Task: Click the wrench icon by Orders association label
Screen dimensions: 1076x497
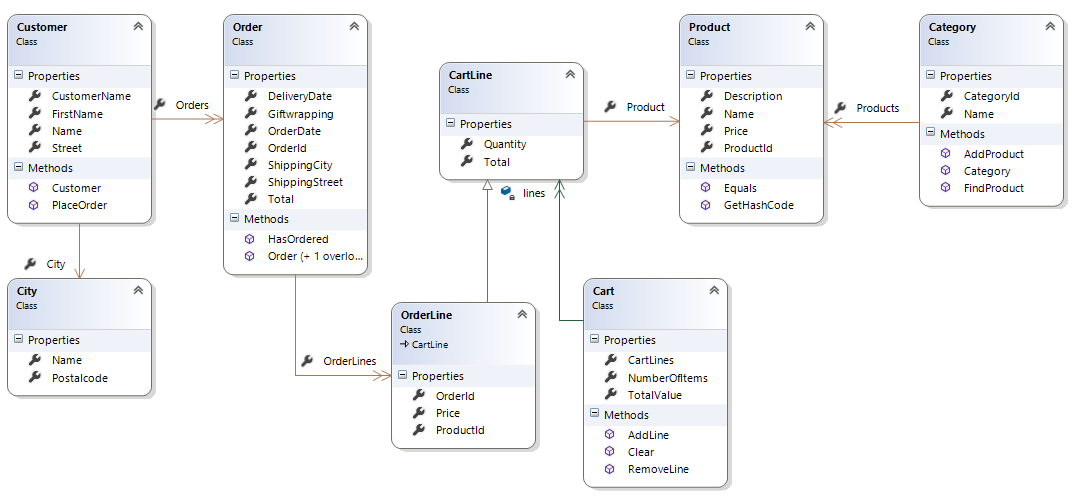Action: [160, 104]
